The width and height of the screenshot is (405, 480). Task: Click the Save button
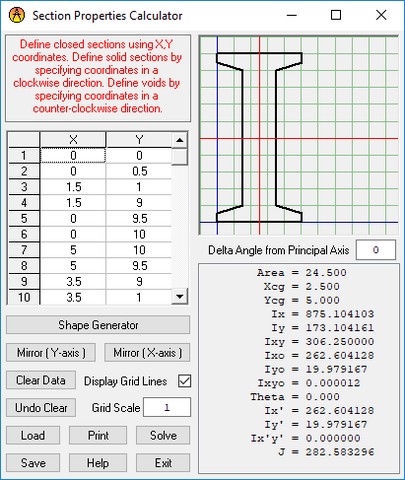33,463
